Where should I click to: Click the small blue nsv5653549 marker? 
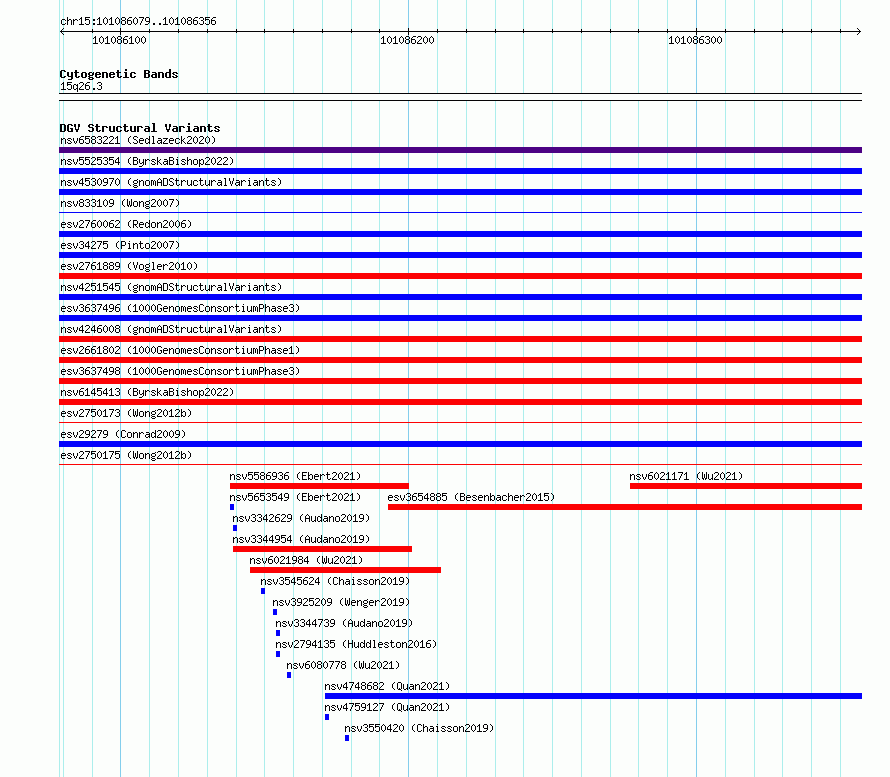click(x=232, y=507)
